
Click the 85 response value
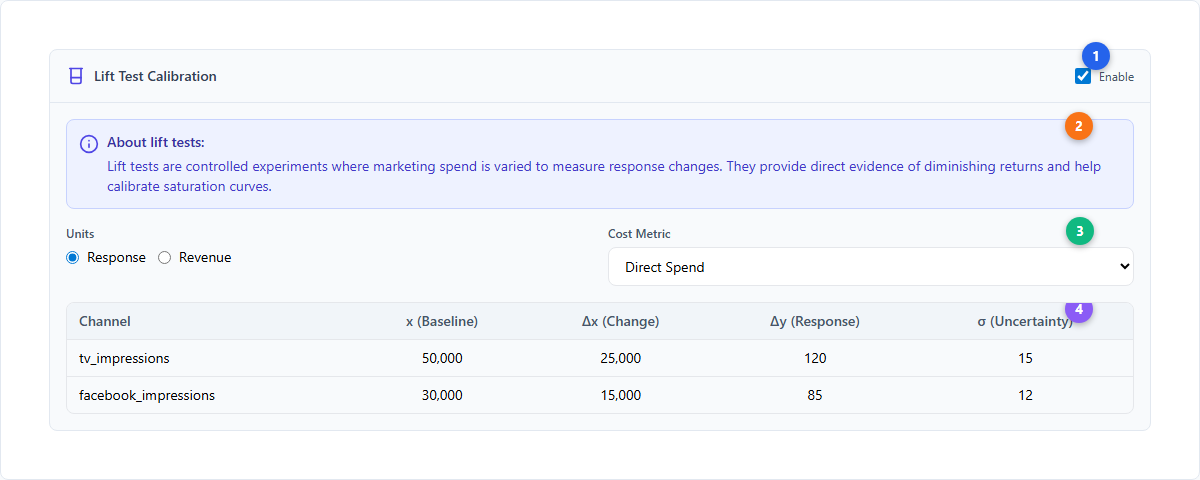tap(815, 395)
